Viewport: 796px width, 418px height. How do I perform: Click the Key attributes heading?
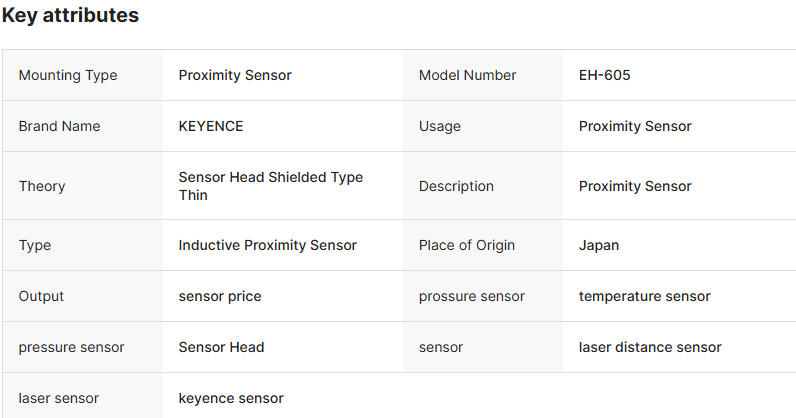71,16
